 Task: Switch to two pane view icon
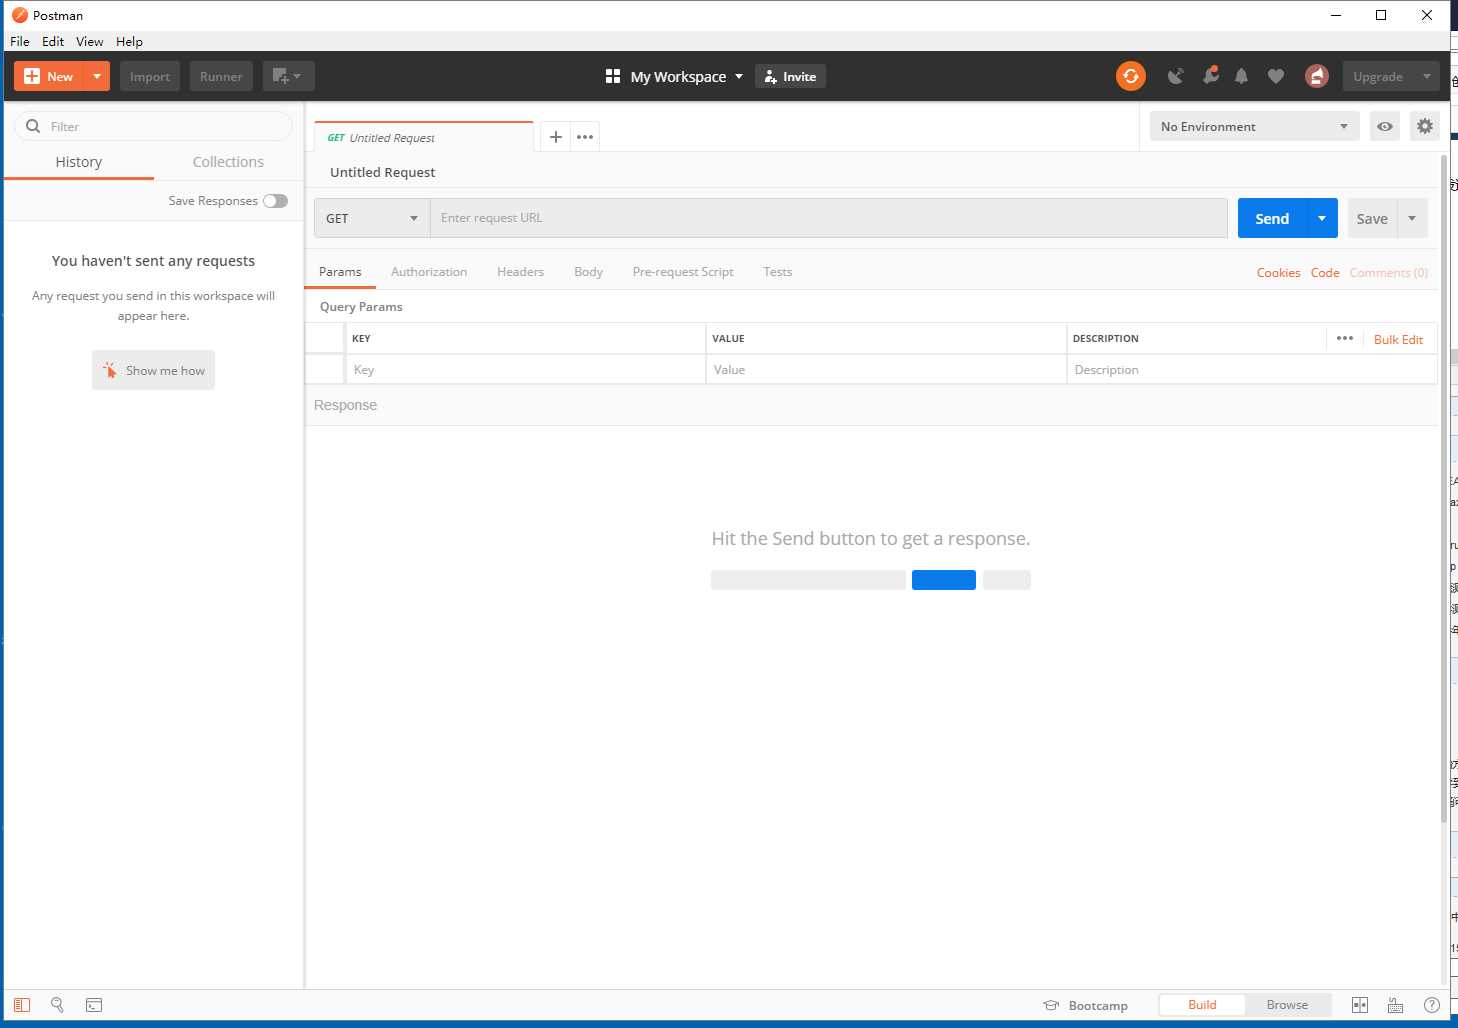point(1360,1005)
